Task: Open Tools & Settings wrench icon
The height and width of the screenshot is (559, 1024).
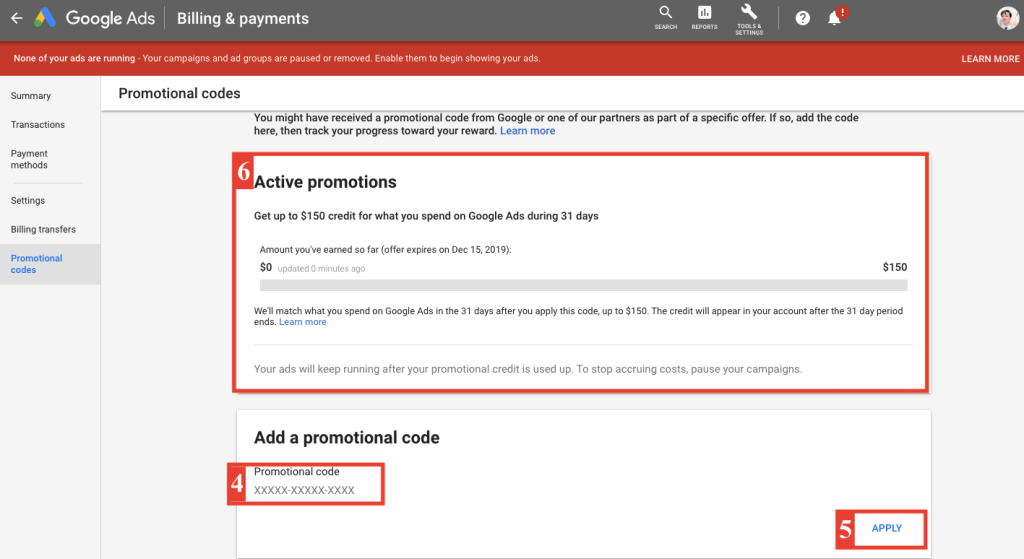Action: tap(748, 19)
